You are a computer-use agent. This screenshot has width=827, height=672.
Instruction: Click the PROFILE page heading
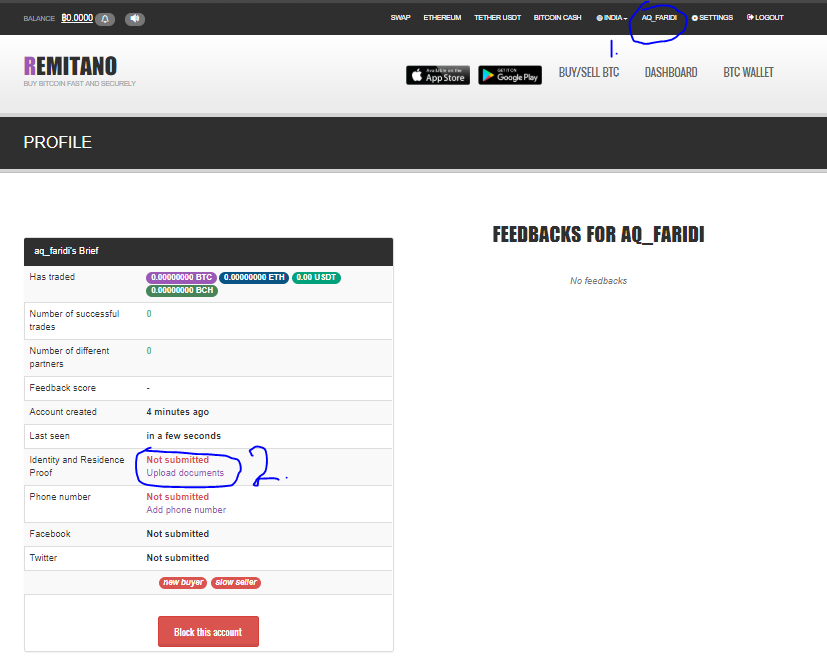click(x=57, y=142)
